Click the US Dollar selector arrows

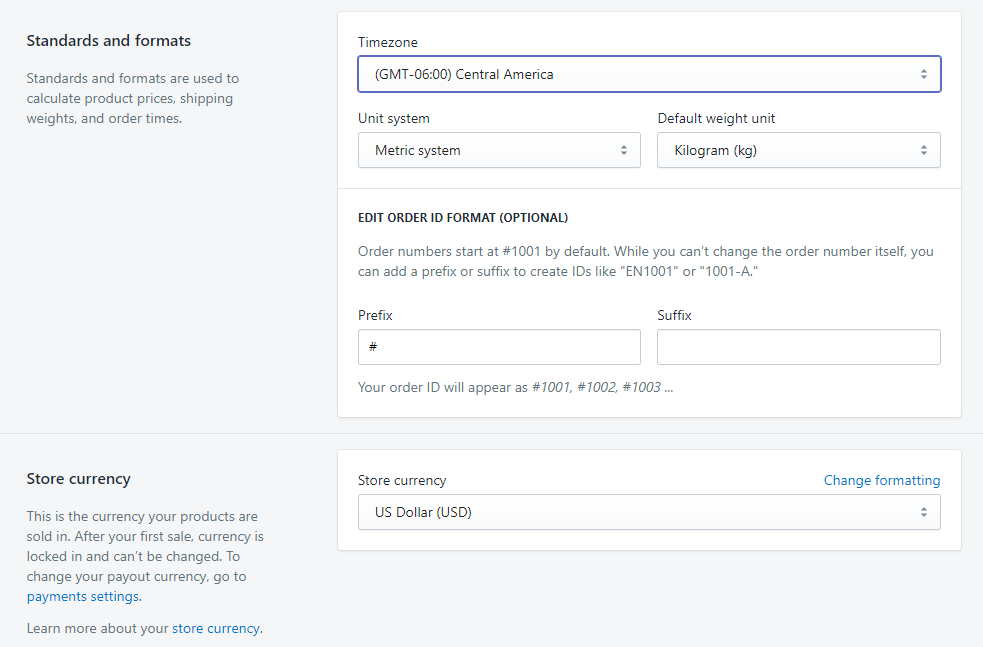[923, 512]
